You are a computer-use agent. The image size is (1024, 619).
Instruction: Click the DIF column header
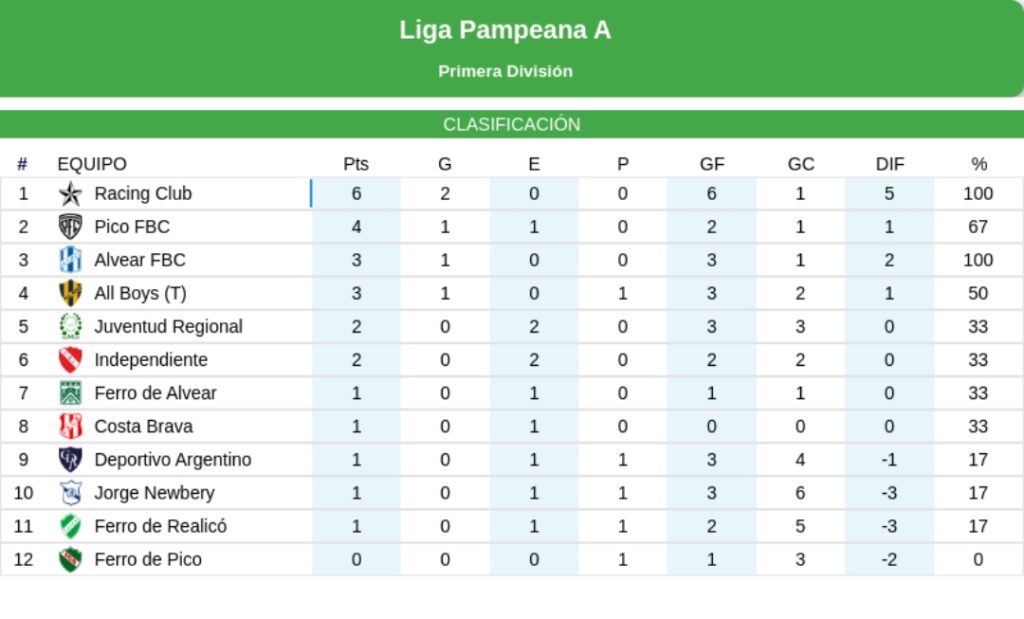click(889, 164)
